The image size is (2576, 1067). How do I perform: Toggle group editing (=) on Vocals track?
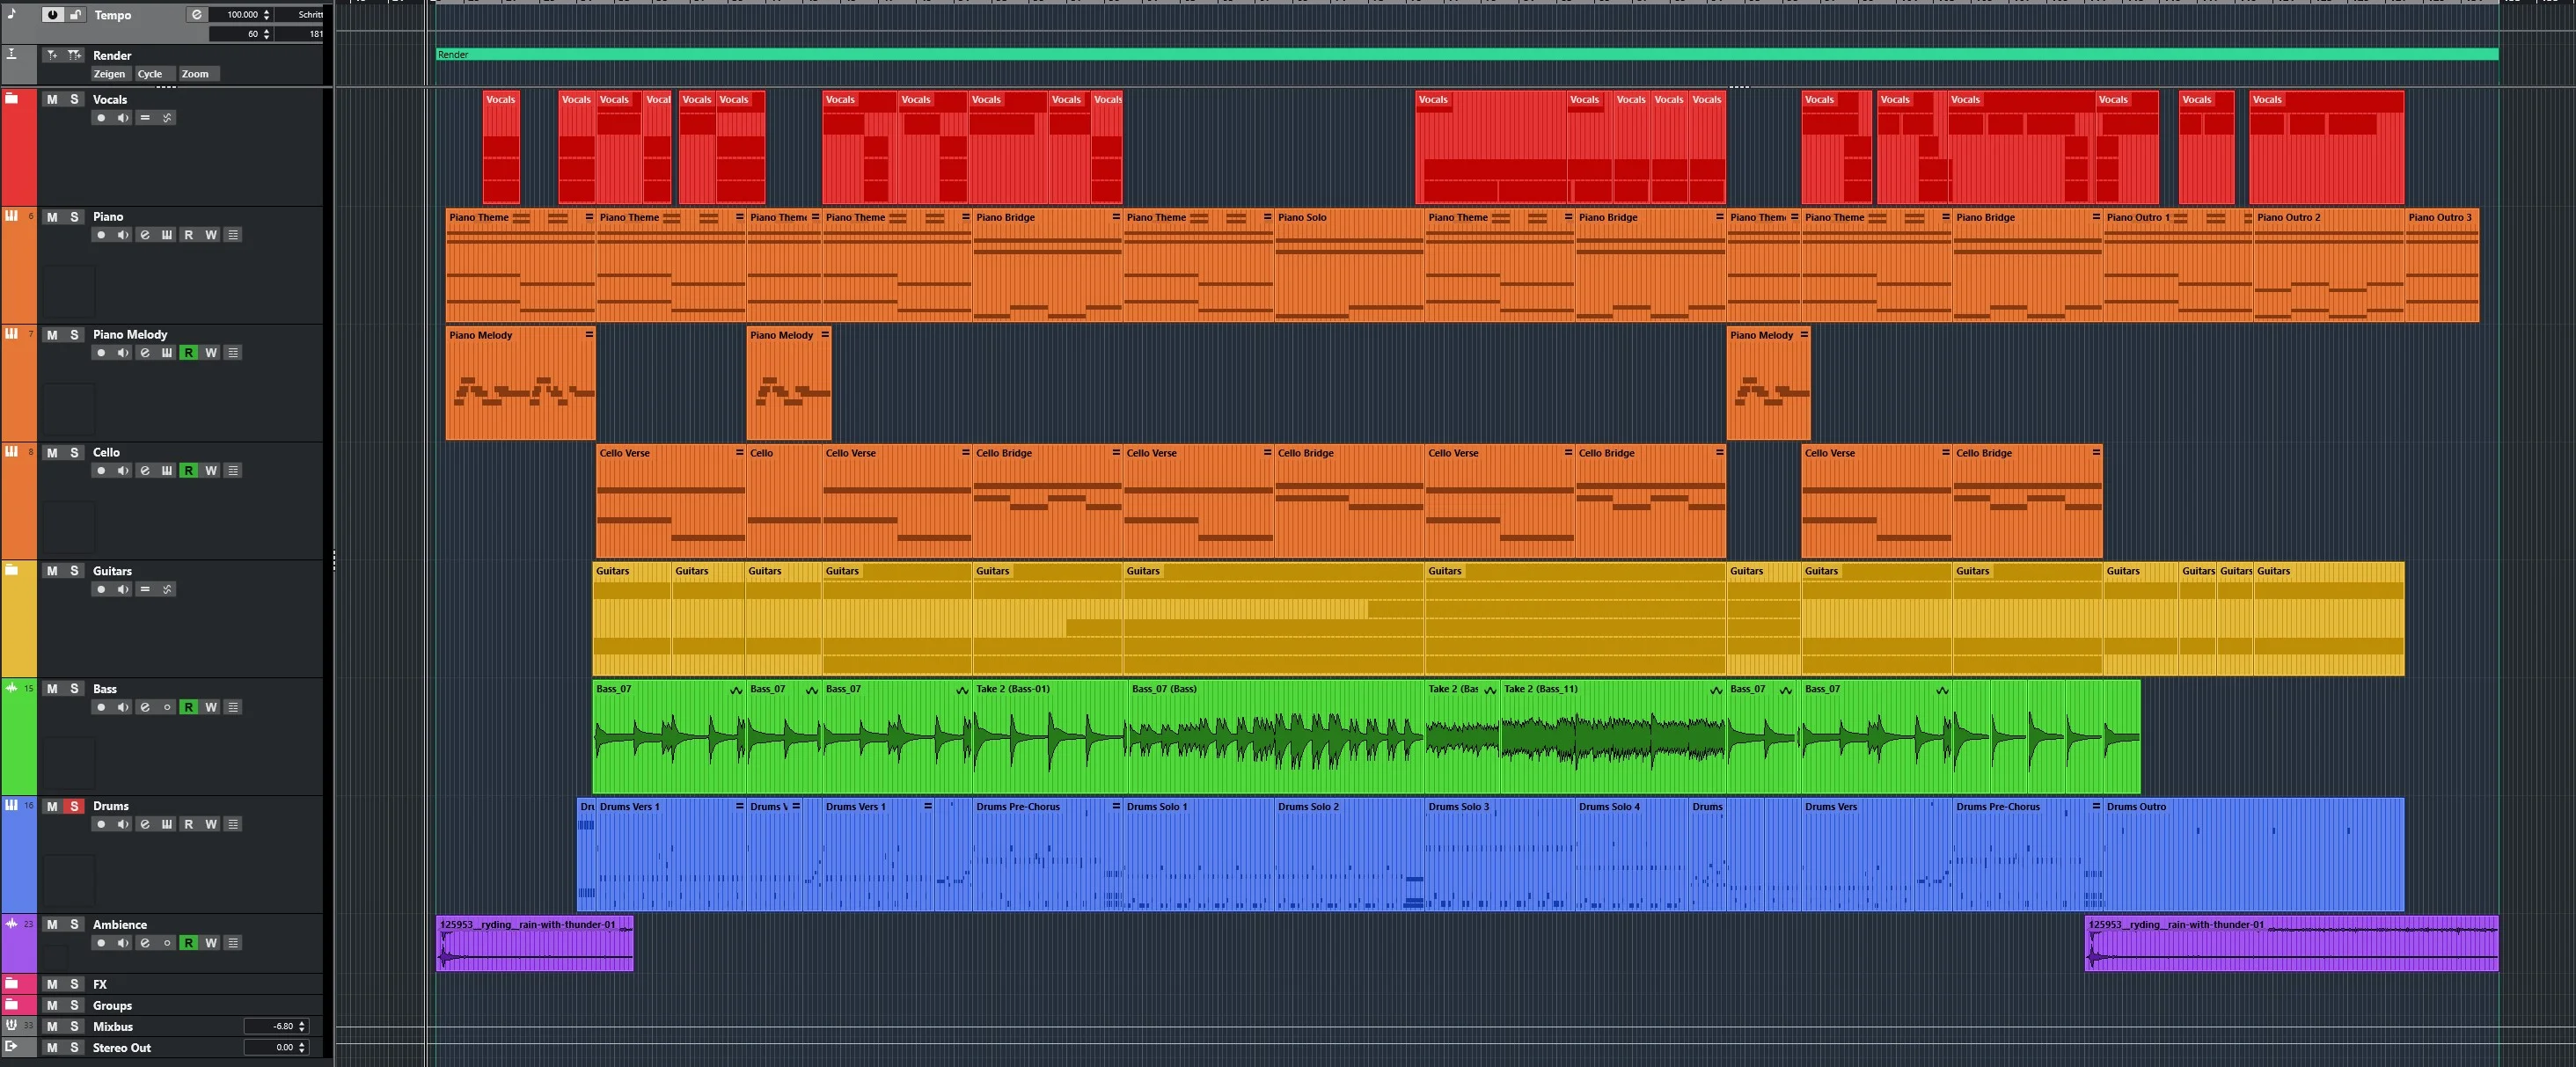coord(145,118)
